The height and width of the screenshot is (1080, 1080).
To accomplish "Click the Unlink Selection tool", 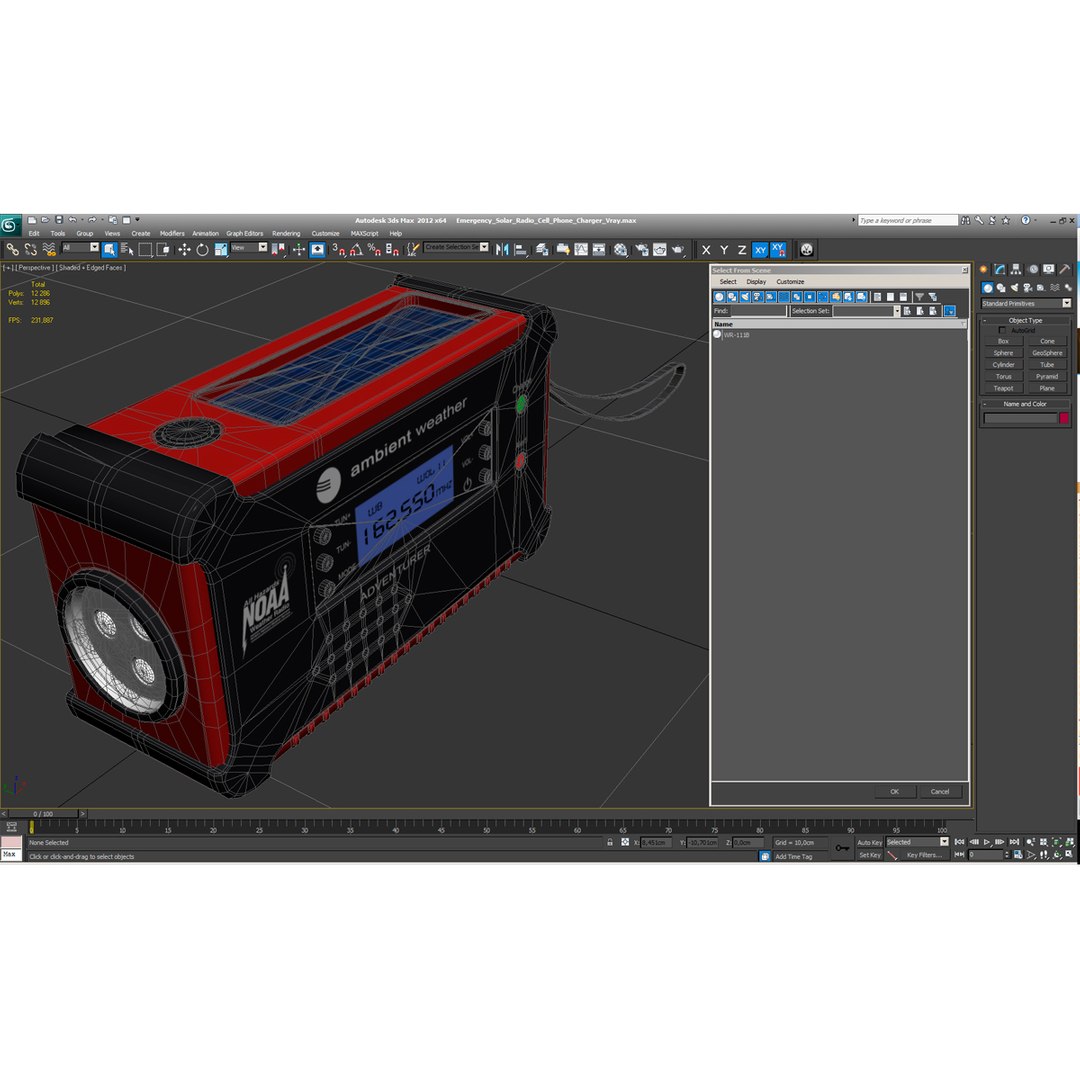I will pos(31,249).
